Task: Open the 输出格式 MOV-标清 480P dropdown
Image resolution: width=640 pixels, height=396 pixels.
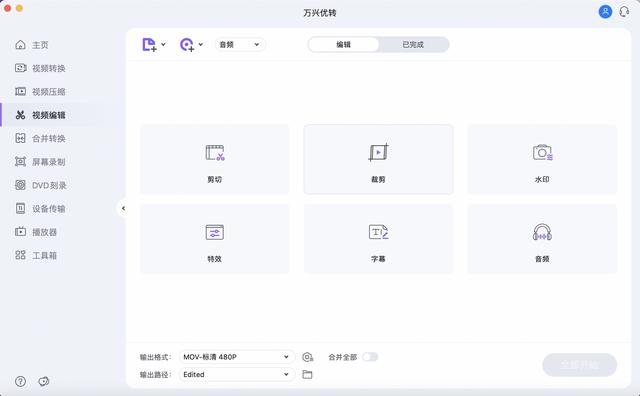Action: click(237, 357)
